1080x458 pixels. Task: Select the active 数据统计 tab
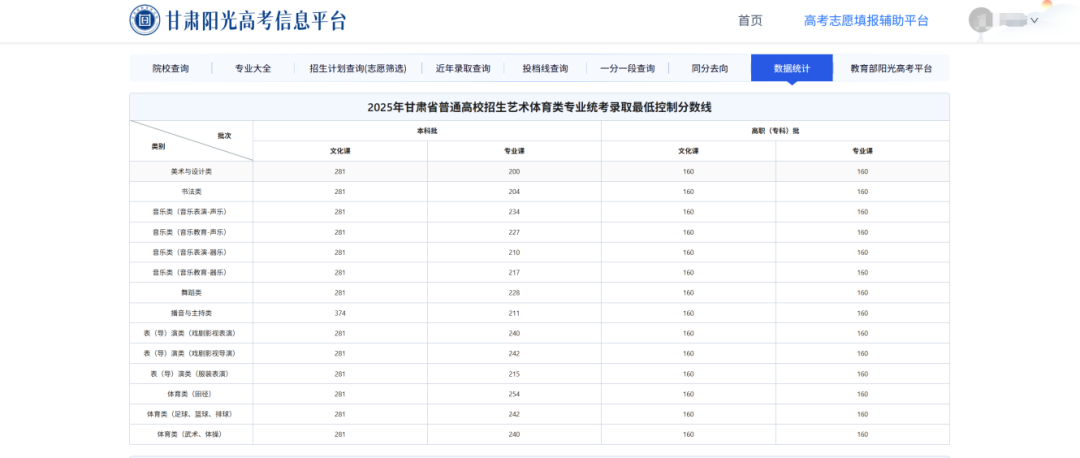tap(791, 68)
